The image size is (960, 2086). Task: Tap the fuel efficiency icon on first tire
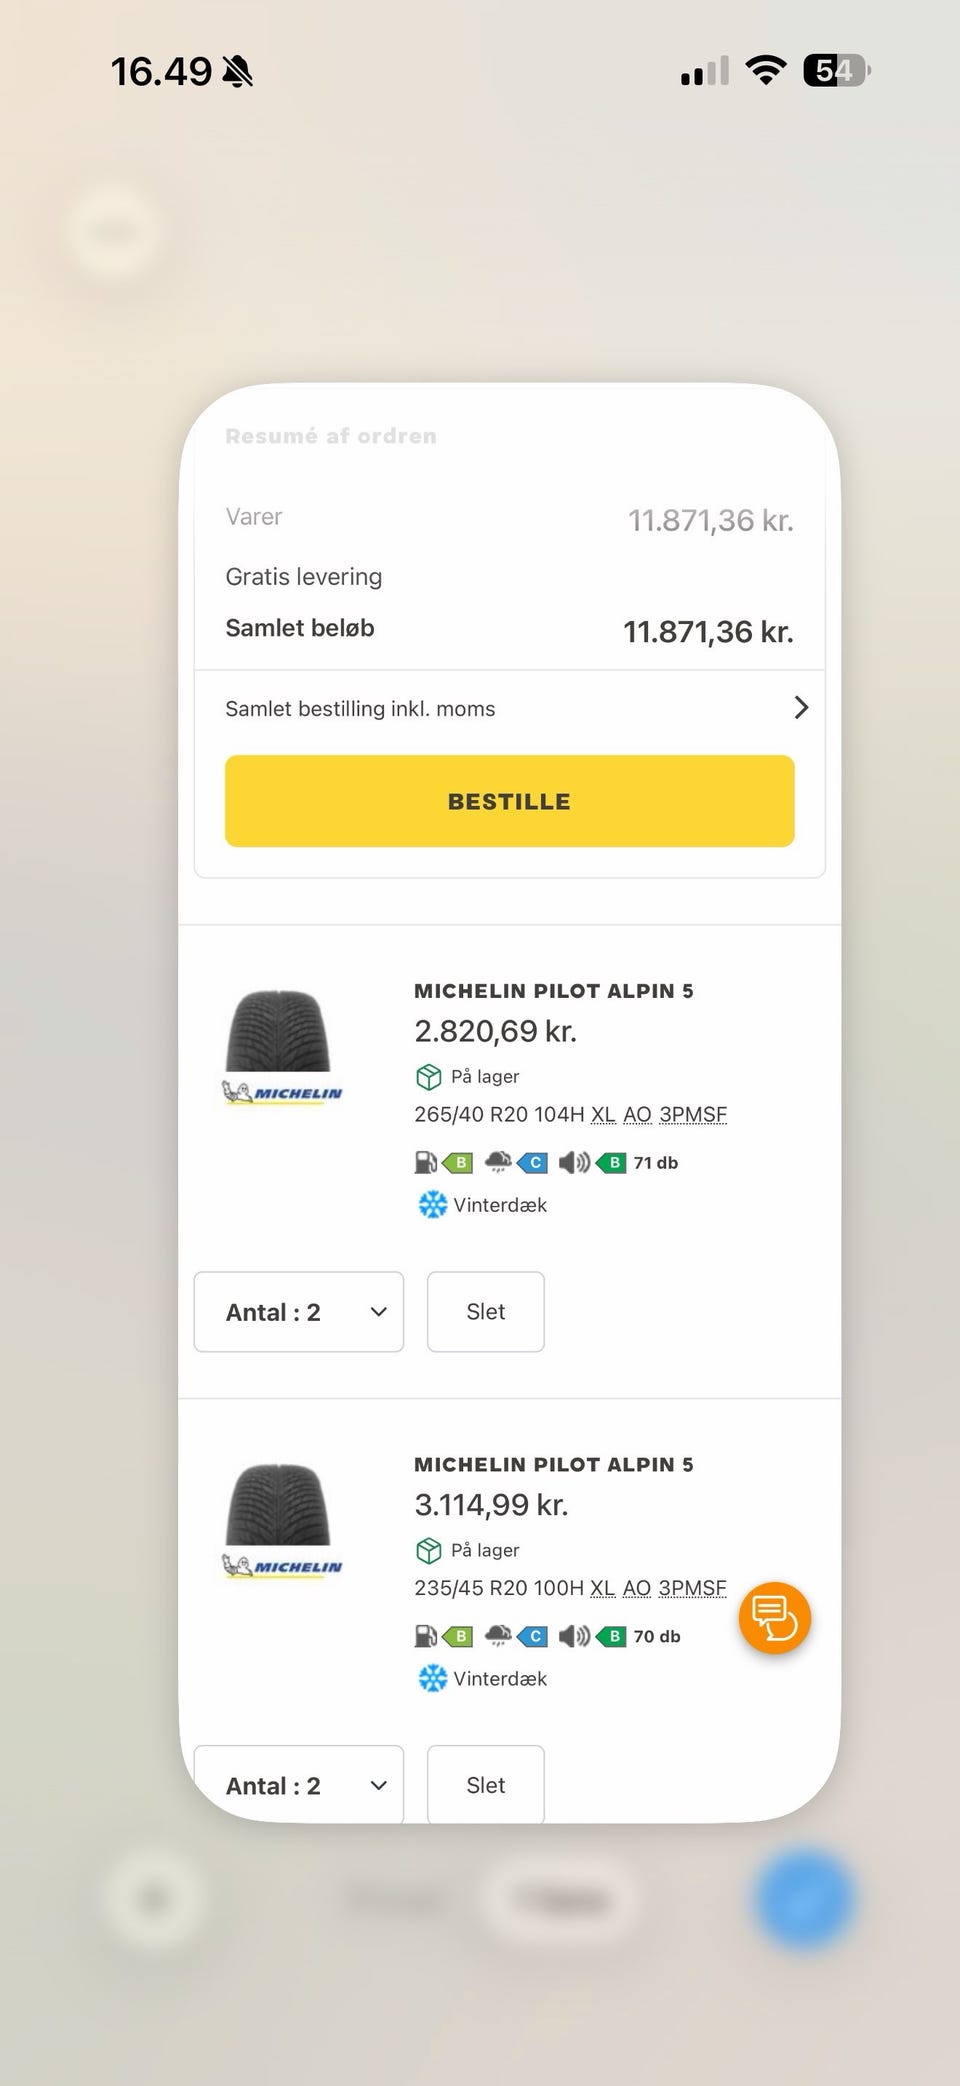(x=427, y=1162)
